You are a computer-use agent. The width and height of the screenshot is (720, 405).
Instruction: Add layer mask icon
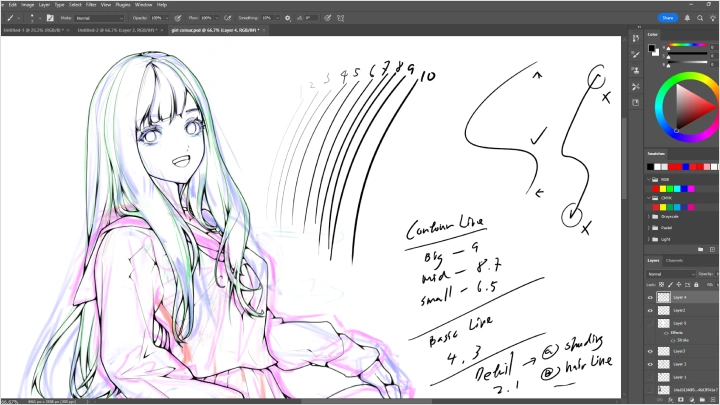tap(681, 400)
